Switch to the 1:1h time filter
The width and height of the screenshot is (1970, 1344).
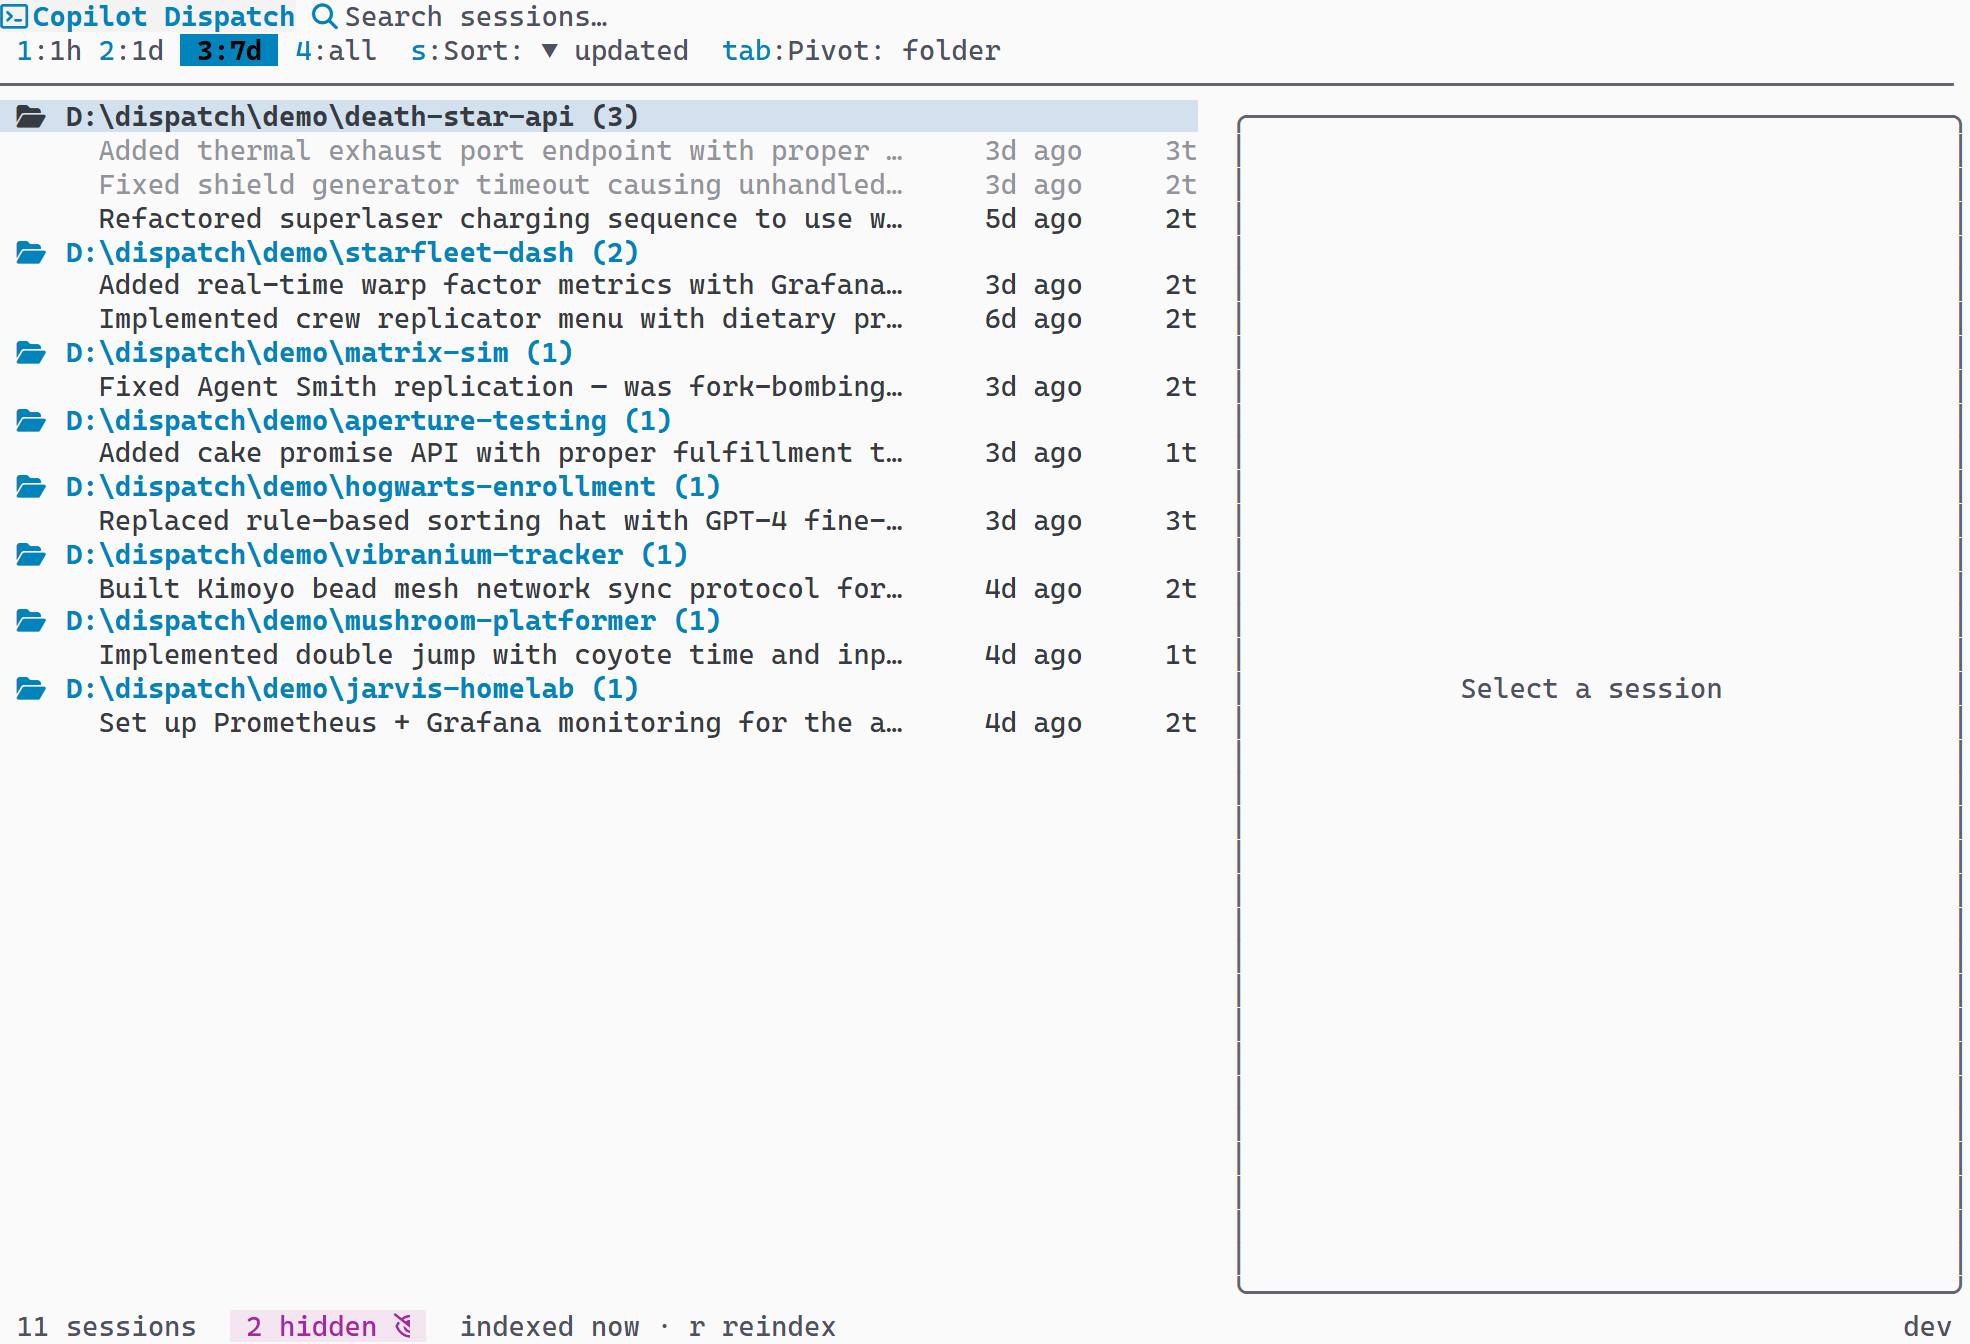[x=48, y=50]
